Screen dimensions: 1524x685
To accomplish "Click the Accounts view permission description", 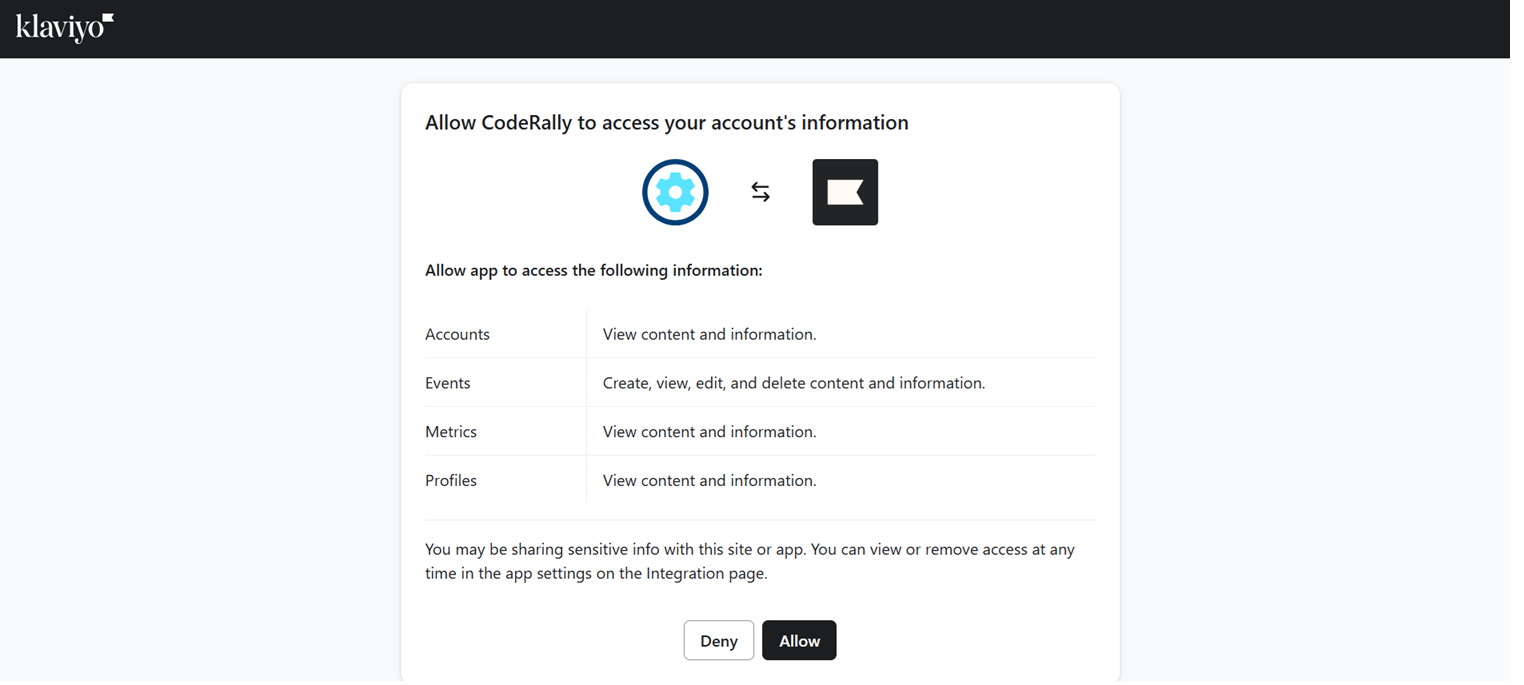I will (708, 334).
